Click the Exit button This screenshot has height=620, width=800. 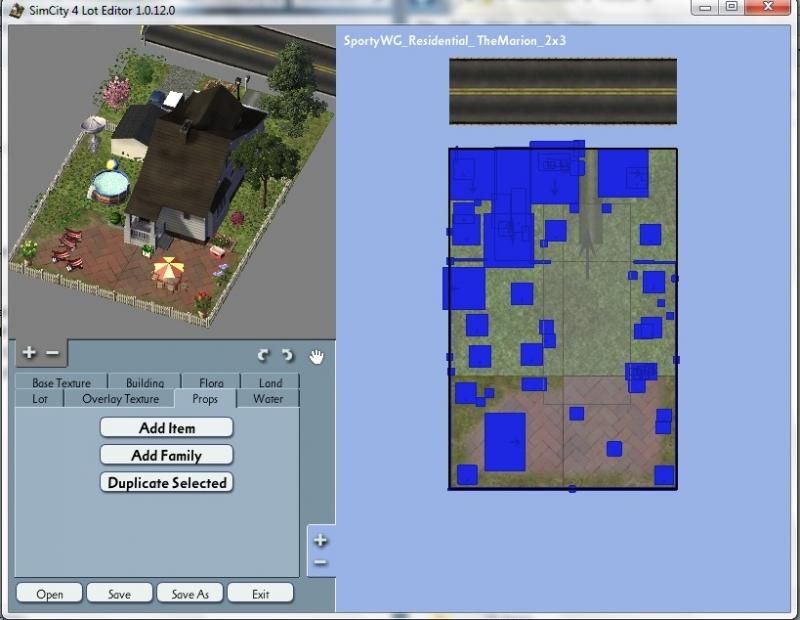point(260,594)
